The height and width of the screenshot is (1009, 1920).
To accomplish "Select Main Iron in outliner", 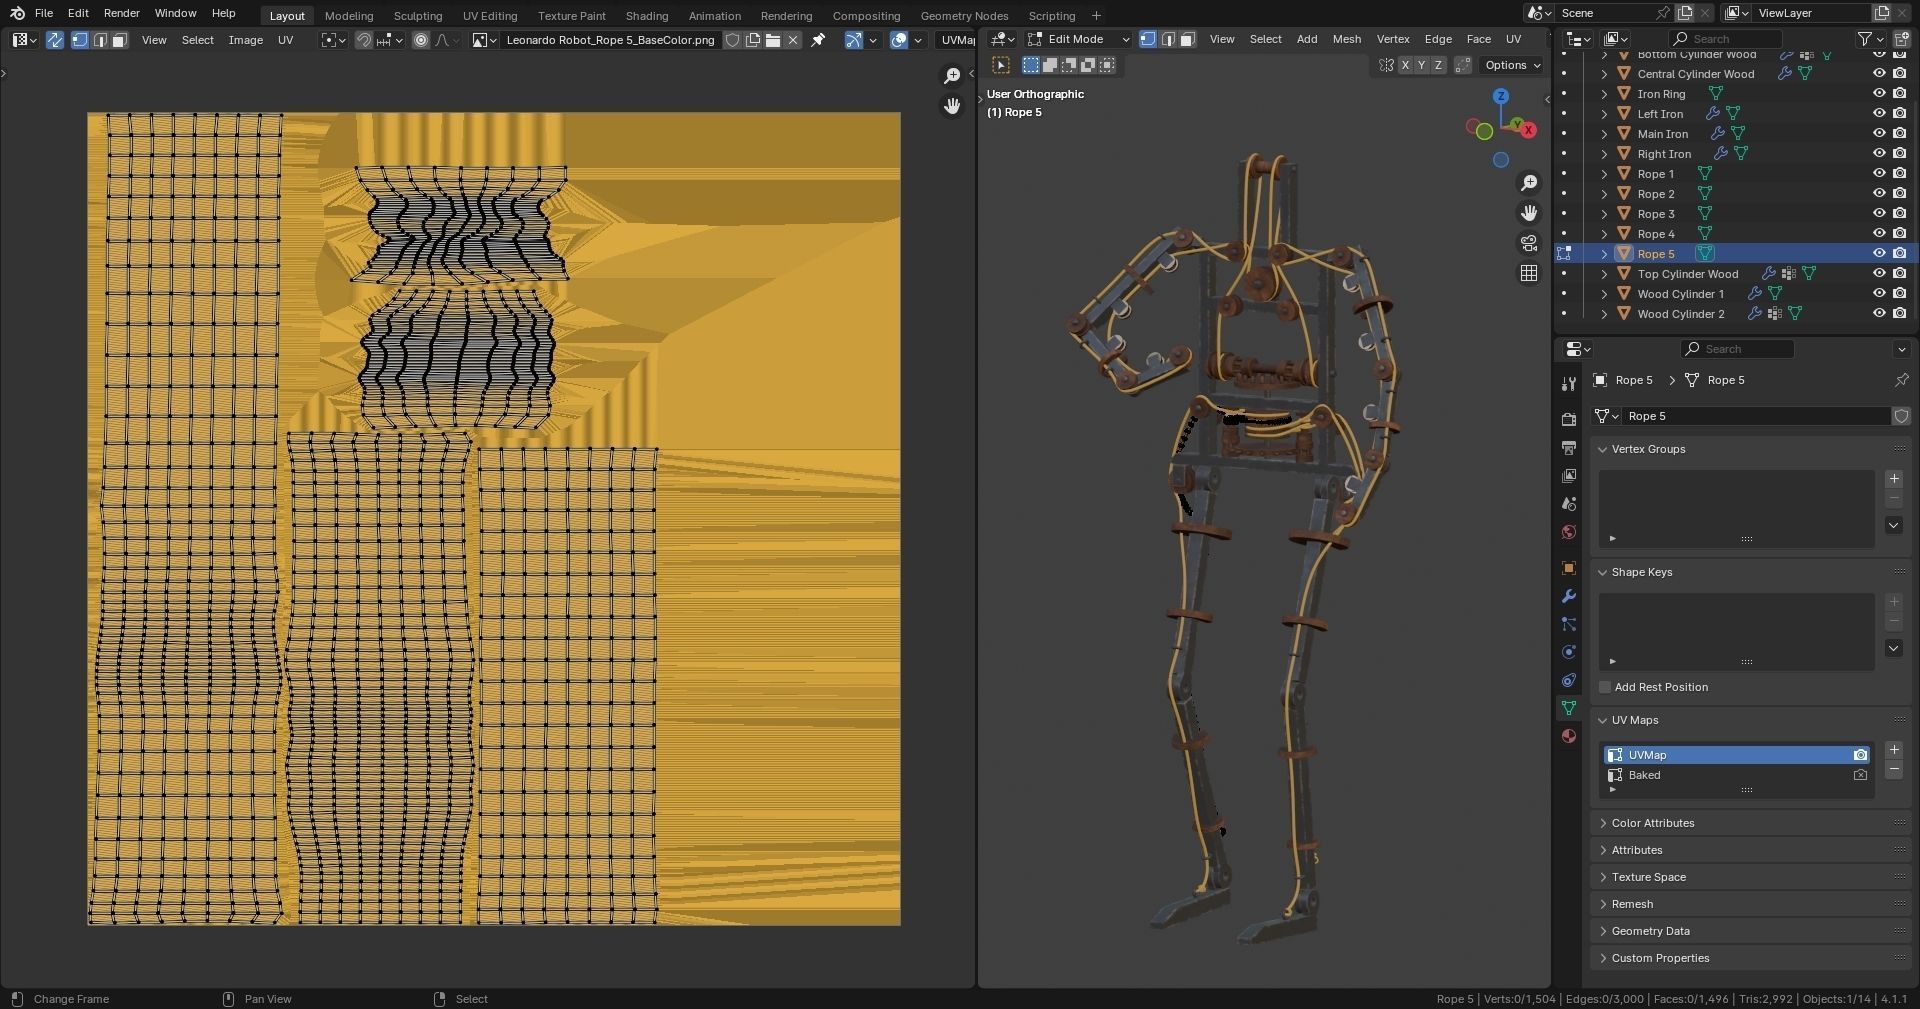I will click(x=1662, y=133).
